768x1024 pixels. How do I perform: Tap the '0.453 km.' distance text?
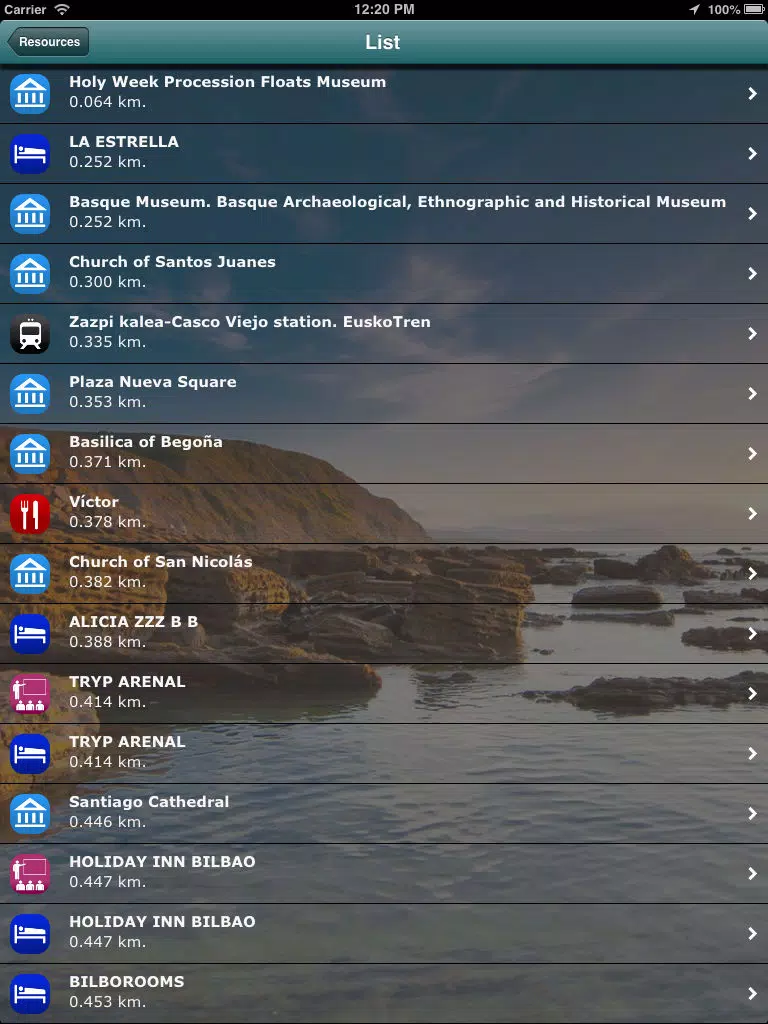point(108,1002)
